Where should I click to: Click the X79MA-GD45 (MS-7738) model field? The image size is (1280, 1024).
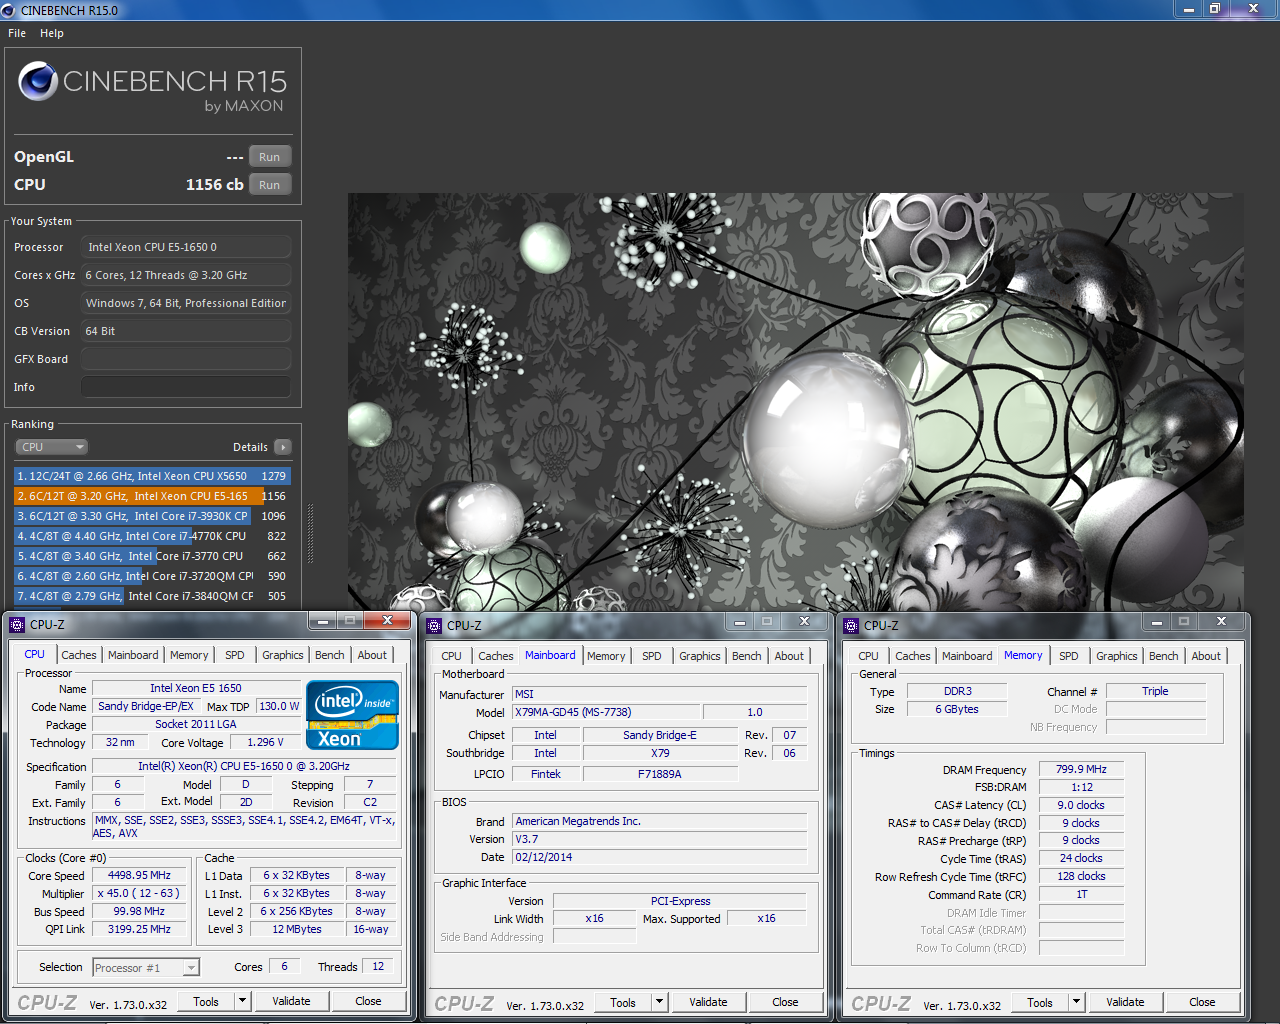pos(606,712)
